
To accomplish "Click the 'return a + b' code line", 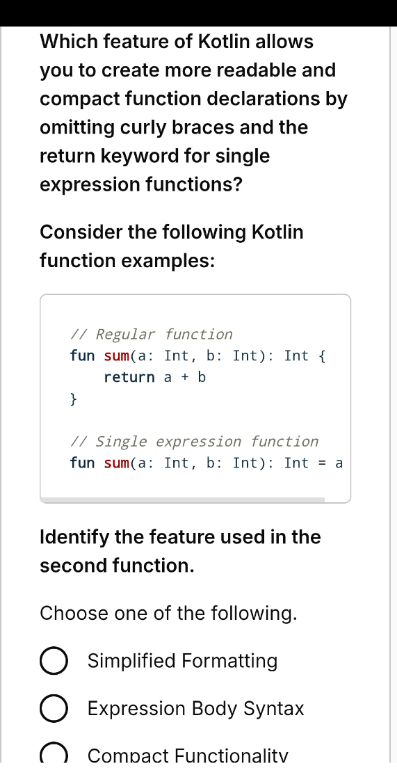I will tap(154, 377).
